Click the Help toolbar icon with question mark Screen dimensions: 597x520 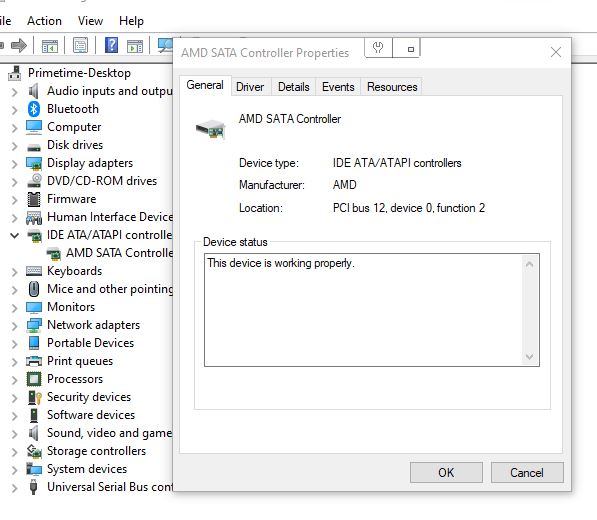click(x=111, y=46)
